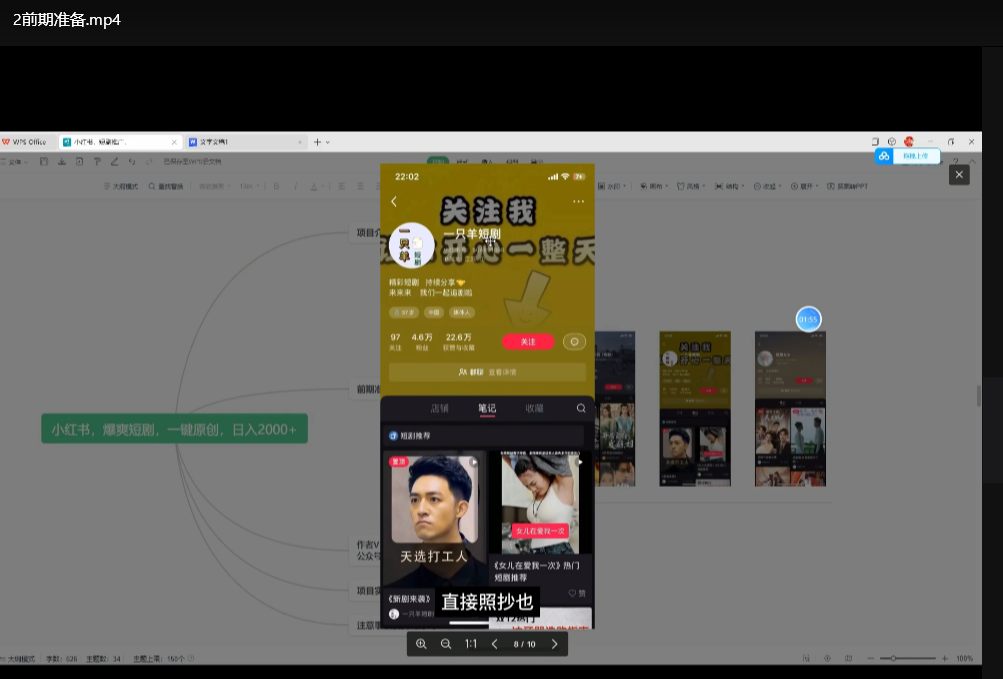Click the window layout icon in title bar
Image resolution: width=1003 pixels, height=679 pixels.
(x=875, y=141)
